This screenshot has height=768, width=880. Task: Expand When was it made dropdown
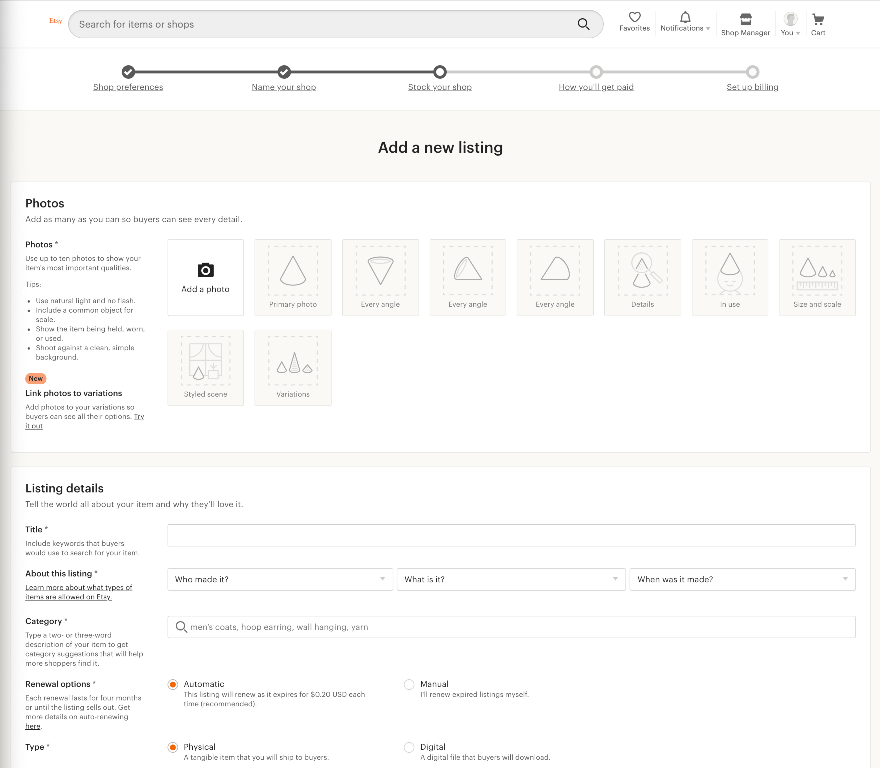coord(742,579)
